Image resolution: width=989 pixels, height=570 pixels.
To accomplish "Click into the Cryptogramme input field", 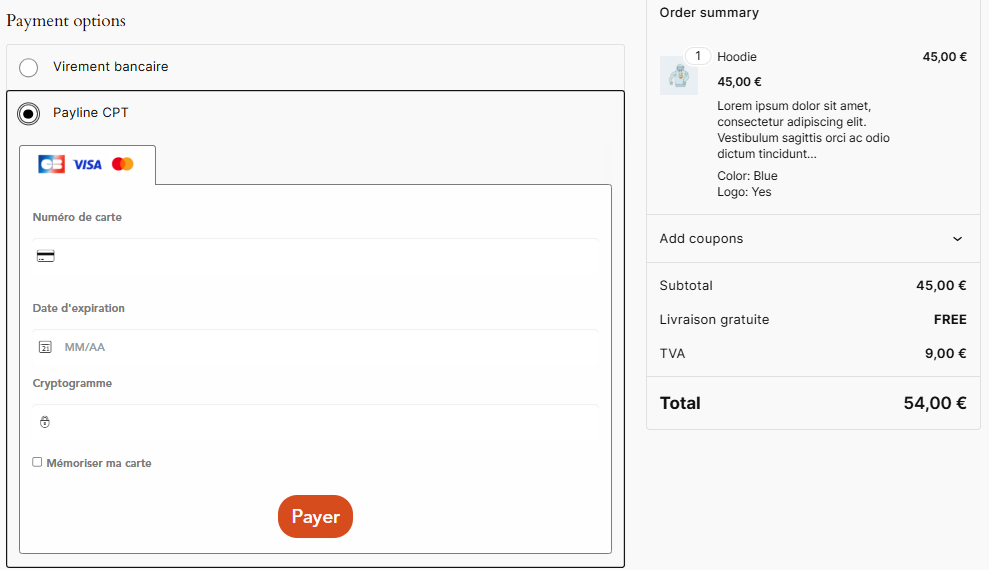I will pyautogui.click(x=320, y=422).
